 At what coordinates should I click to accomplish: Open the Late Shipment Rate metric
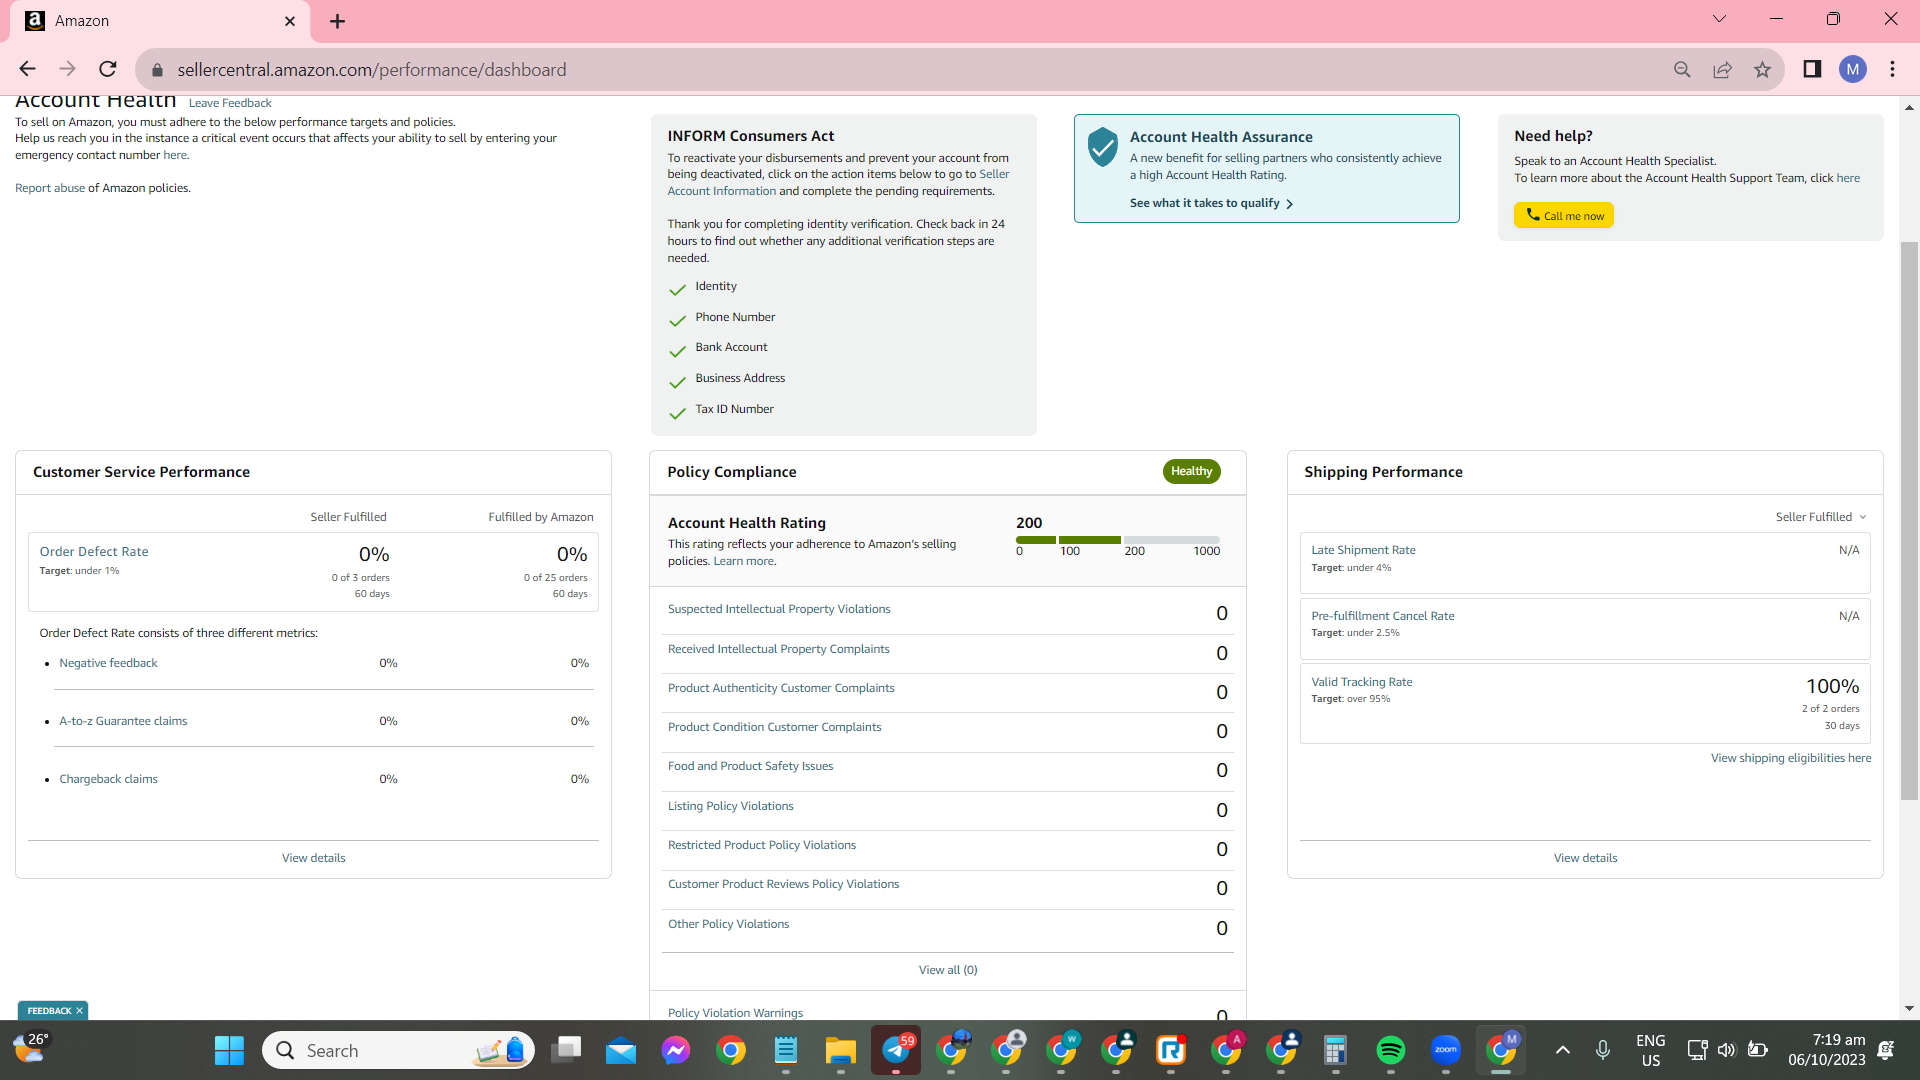(1363, 550)
